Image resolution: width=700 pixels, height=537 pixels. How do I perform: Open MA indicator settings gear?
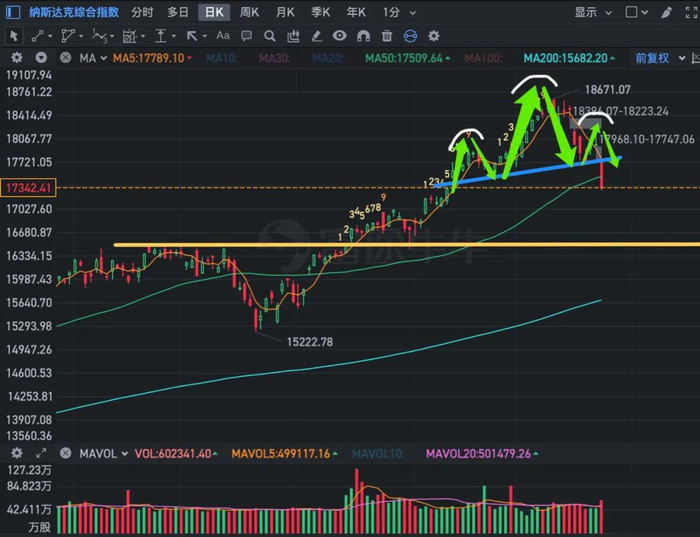[17, 58]
